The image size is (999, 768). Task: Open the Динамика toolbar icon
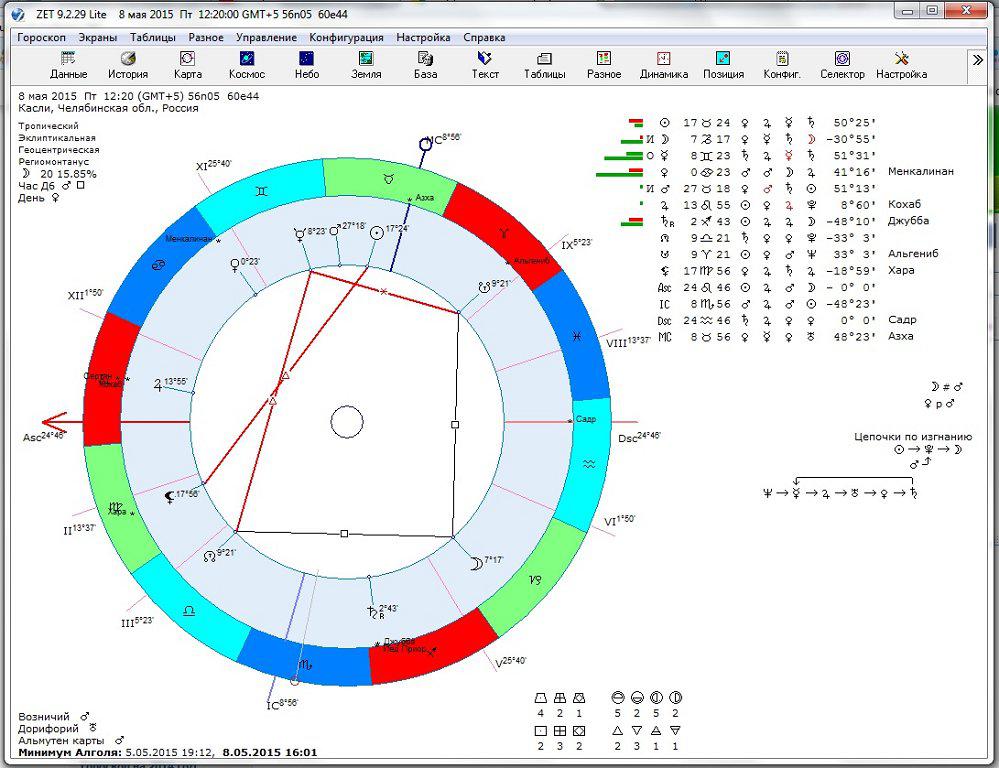point(663,66)
